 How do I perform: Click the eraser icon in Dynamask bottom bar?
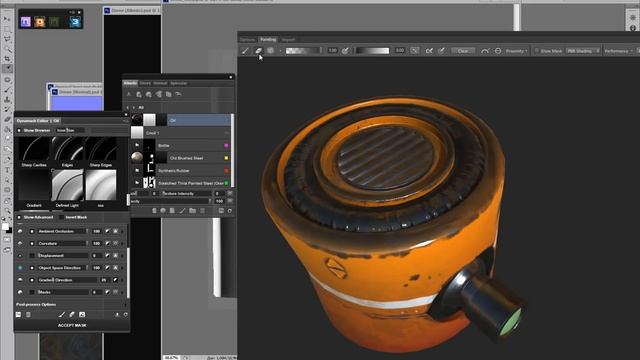click(72, 315)
